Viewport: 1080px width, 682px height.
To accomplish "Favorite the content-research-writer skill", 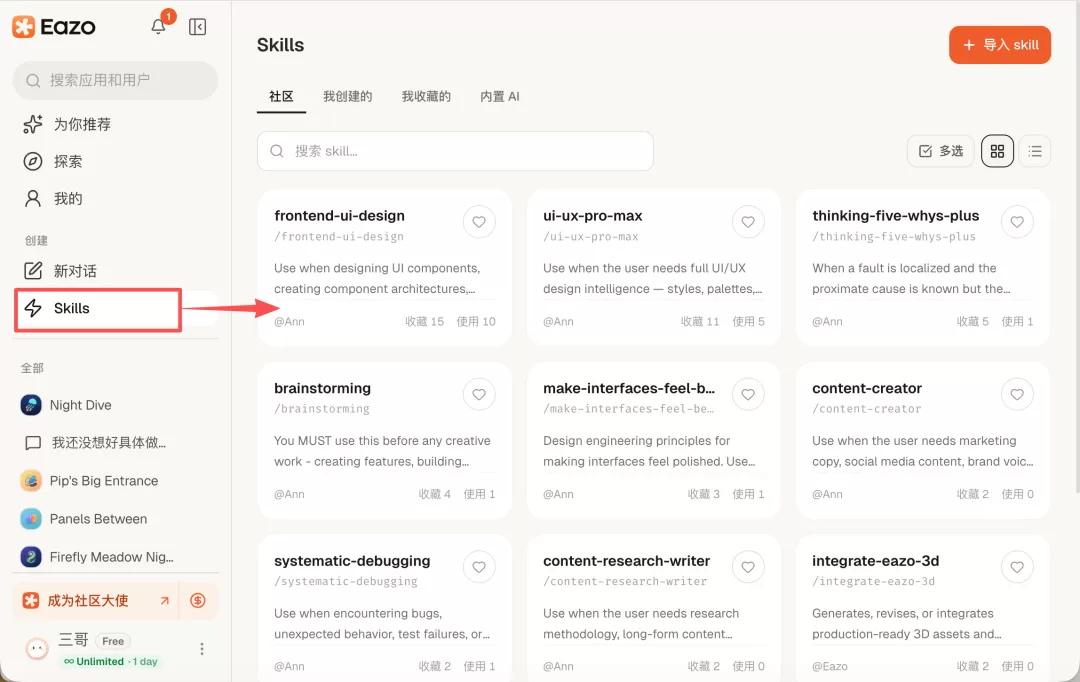I will tap(748, 567).
